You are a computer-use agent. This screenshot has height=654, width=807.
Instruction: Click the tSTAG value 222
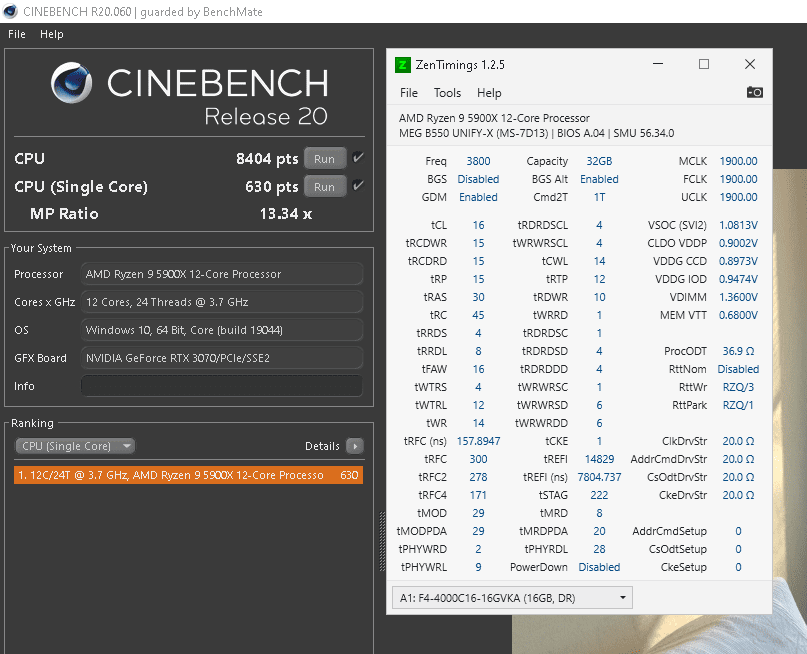[599, 496]
